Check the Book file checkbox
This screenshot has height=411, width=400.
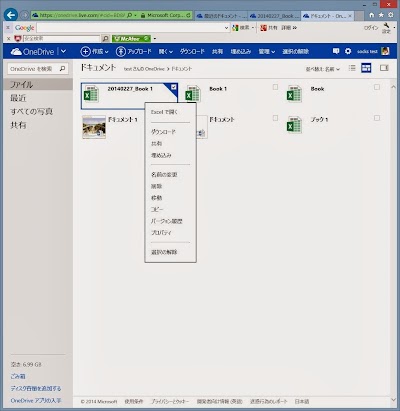point(377,87)
